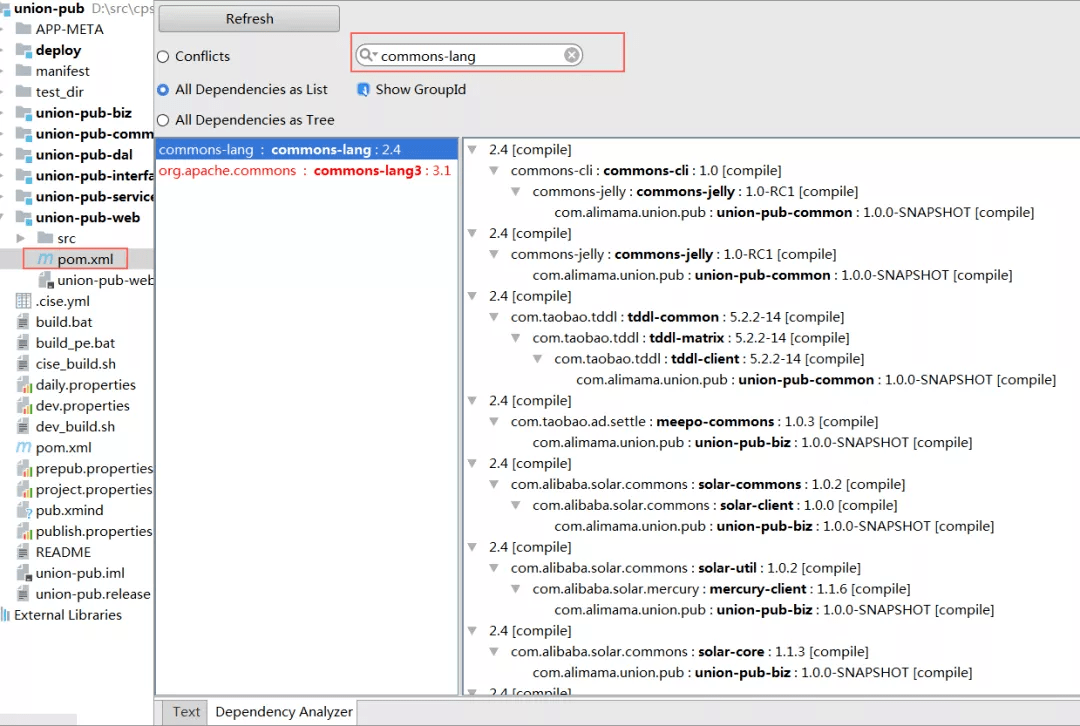
Task: Expand the src folder arrow
Action: tap(21, 238)
